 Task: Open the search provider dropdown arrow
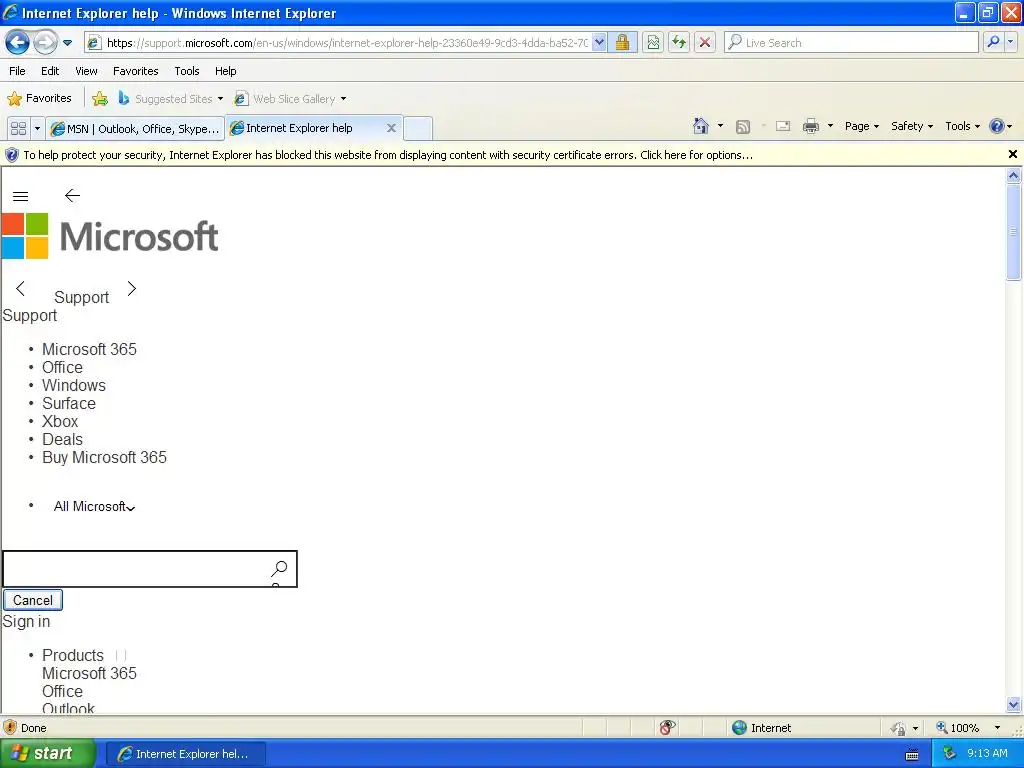pos(1011,42)
